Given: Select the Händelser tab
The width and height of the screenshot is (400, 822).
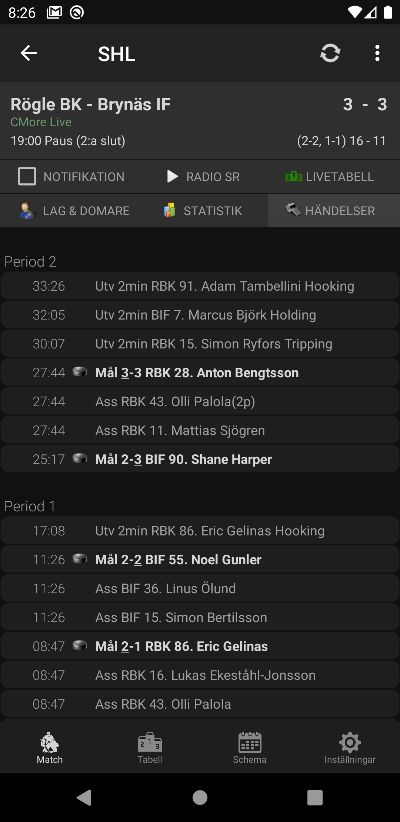Looking at the screenshot, I should (x=334, y=211).
